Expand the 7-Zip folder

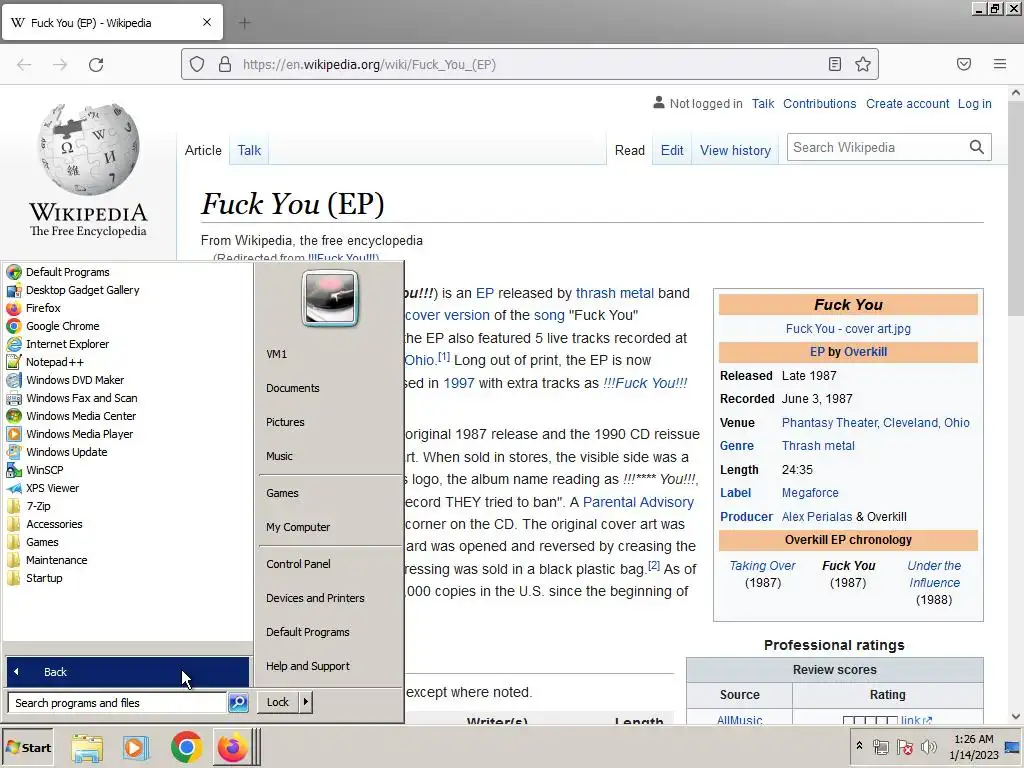[x=28, y=505]
